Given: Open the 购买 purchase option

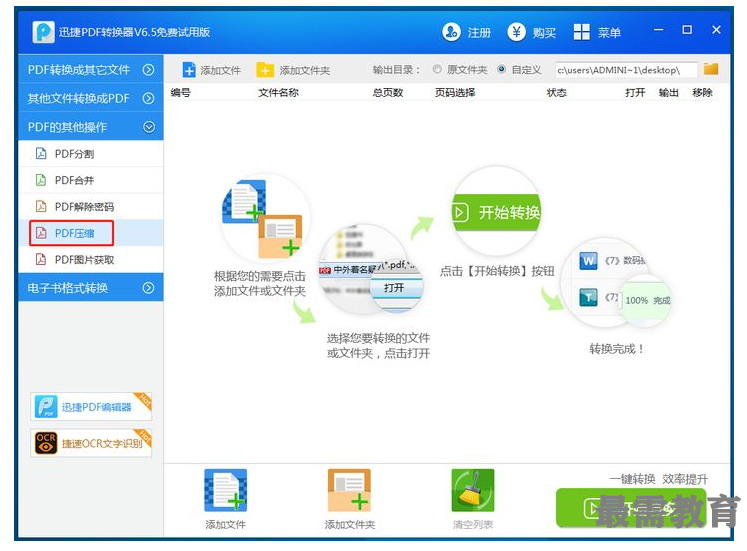Looking at the screenshot, I should click(531, 32).
